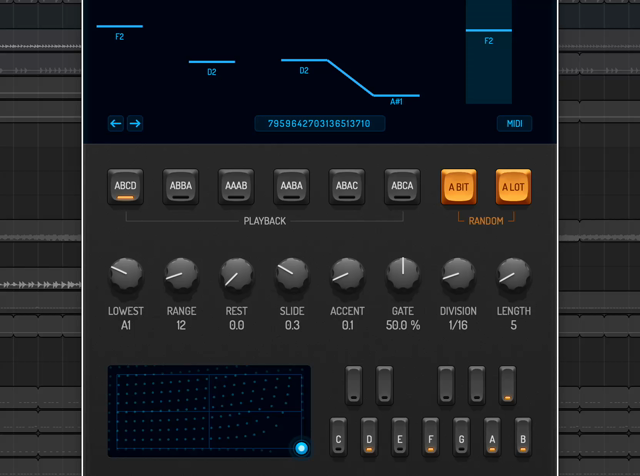The height and width of the screenshot is (476, 640).
Task: Toggle the D sharp black key
Action: pos(384,385)
